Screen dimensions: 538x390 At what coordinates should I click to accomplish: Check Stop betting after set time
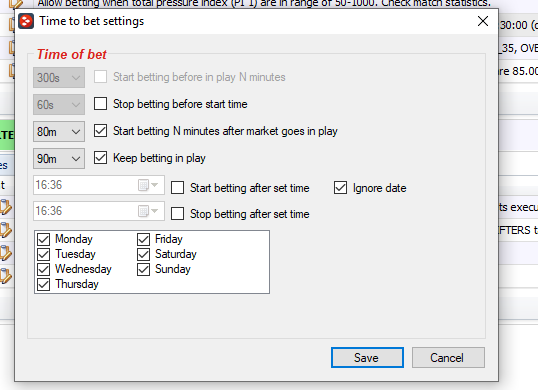[x=177, y=214]
